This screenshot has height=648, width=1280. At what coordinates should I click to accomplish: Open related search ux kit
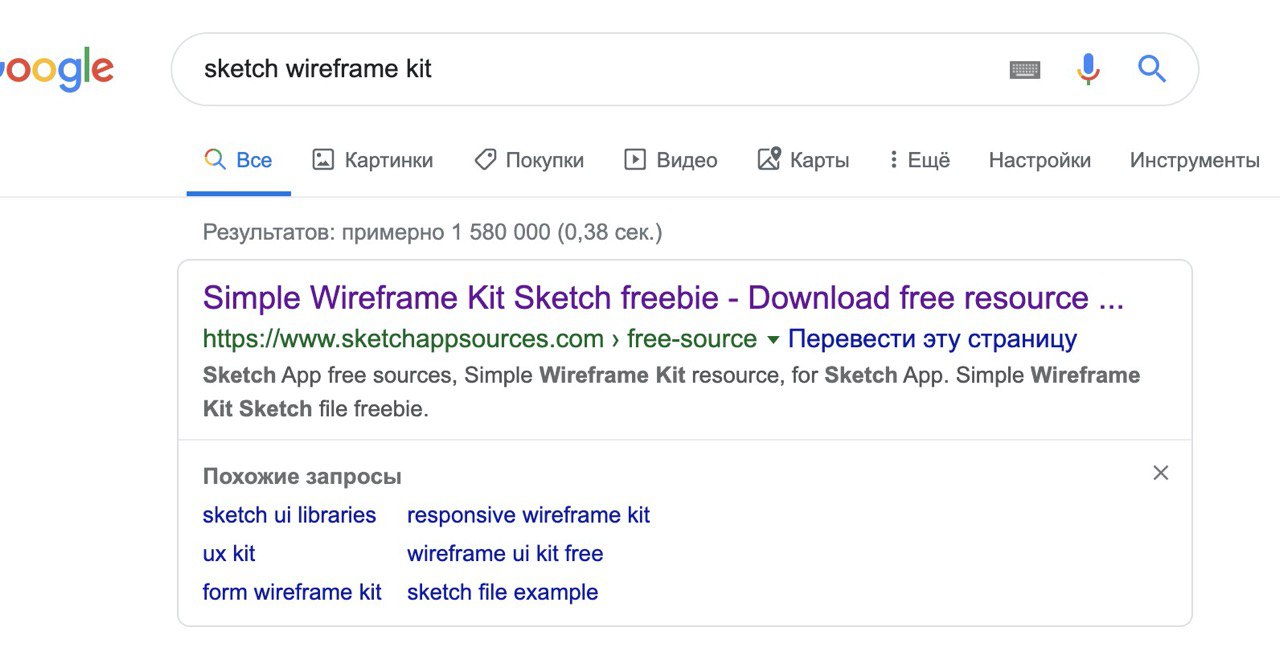point(229,553)
